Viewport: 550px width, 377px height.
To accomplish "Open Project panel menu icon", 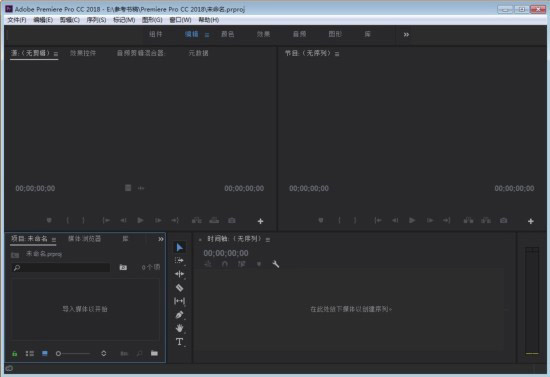I will [x=54, y=240].
